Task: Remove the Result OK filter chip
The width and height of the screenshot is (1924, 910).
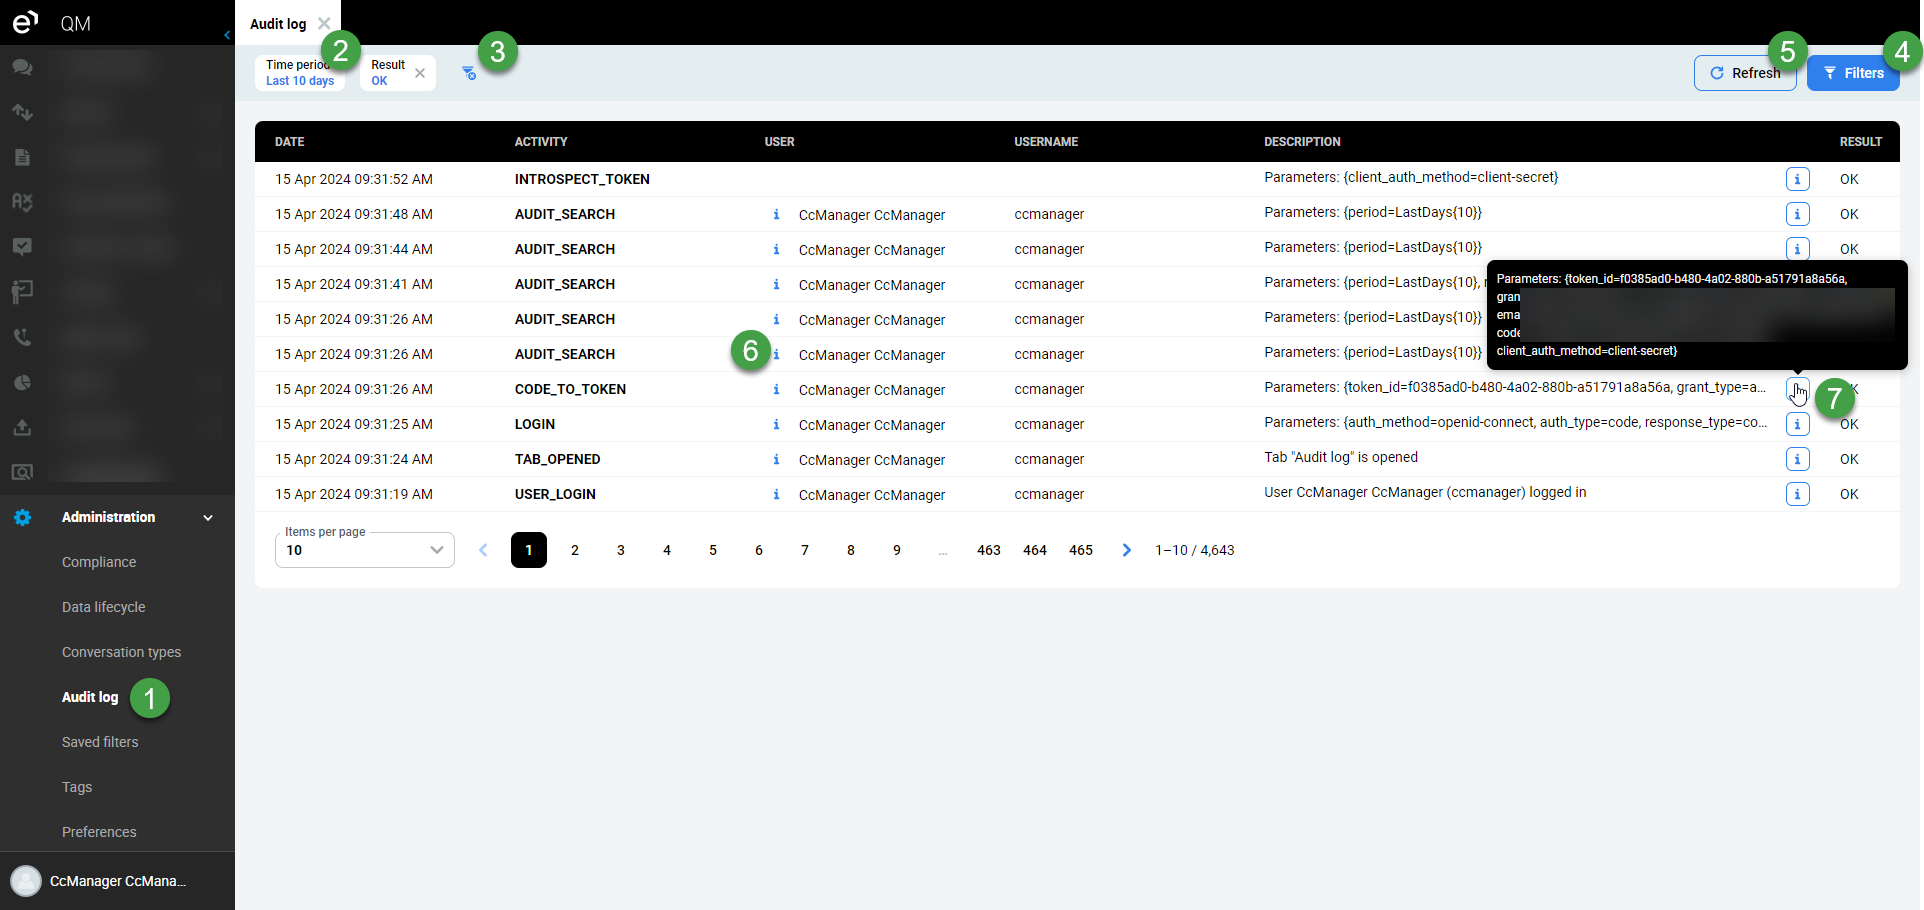Action: tap(420, 73)
